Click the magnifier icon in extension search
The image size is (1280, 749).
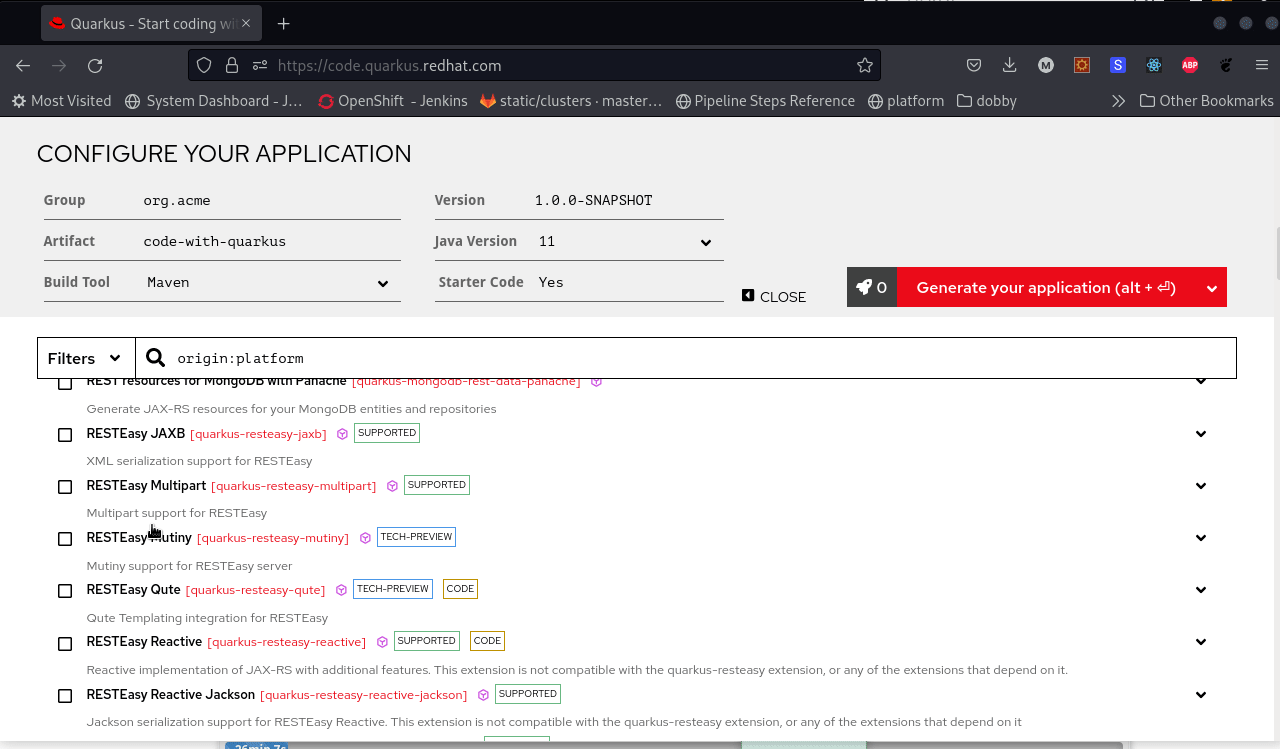(x=155, y=358)
